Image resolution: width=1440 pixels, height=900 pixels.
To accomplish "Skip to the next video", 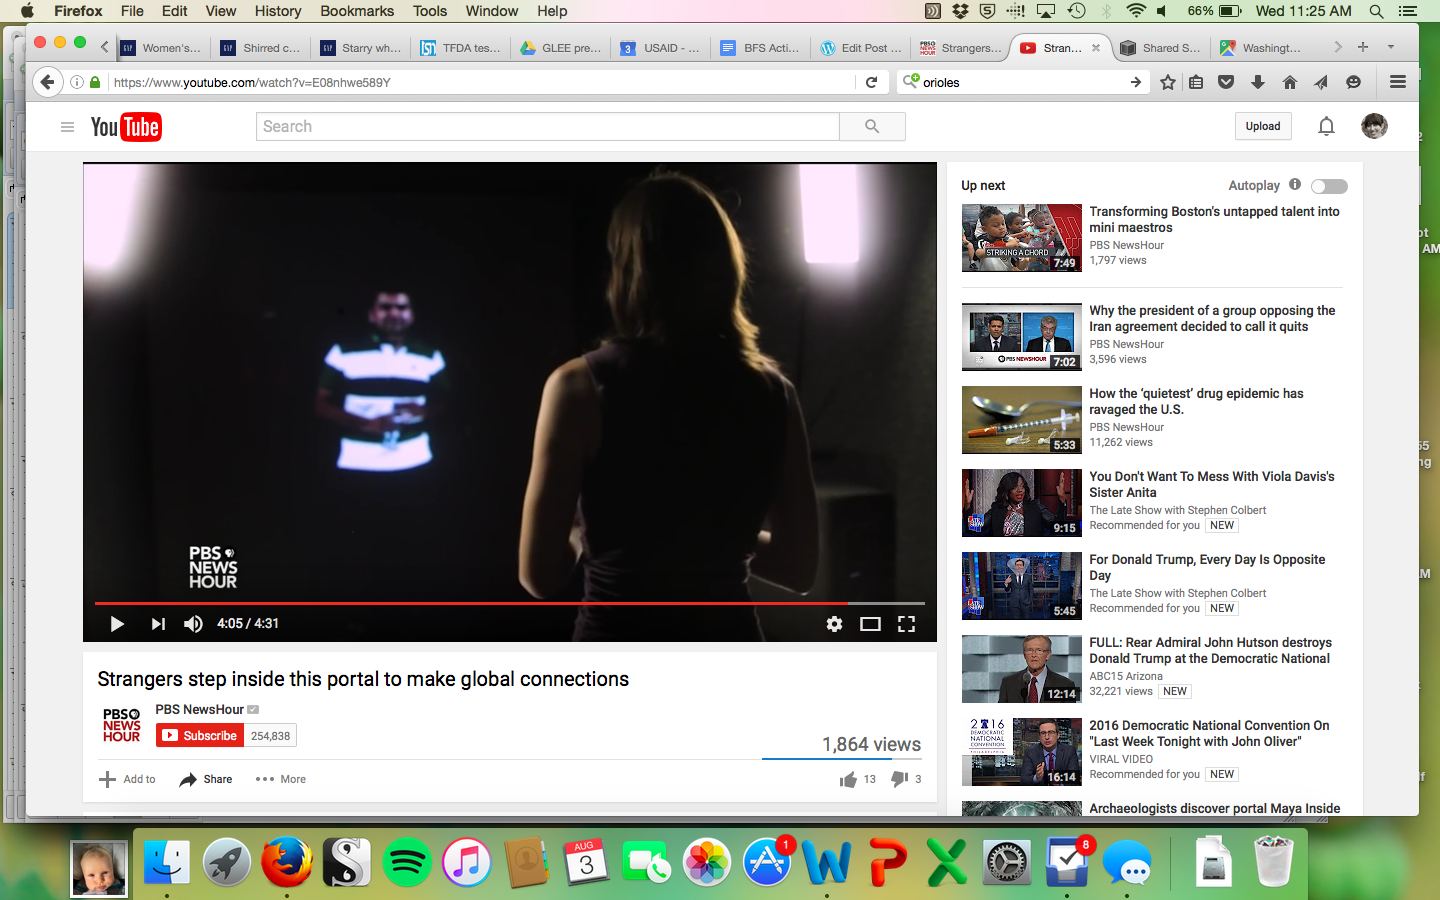I will 158,624.
